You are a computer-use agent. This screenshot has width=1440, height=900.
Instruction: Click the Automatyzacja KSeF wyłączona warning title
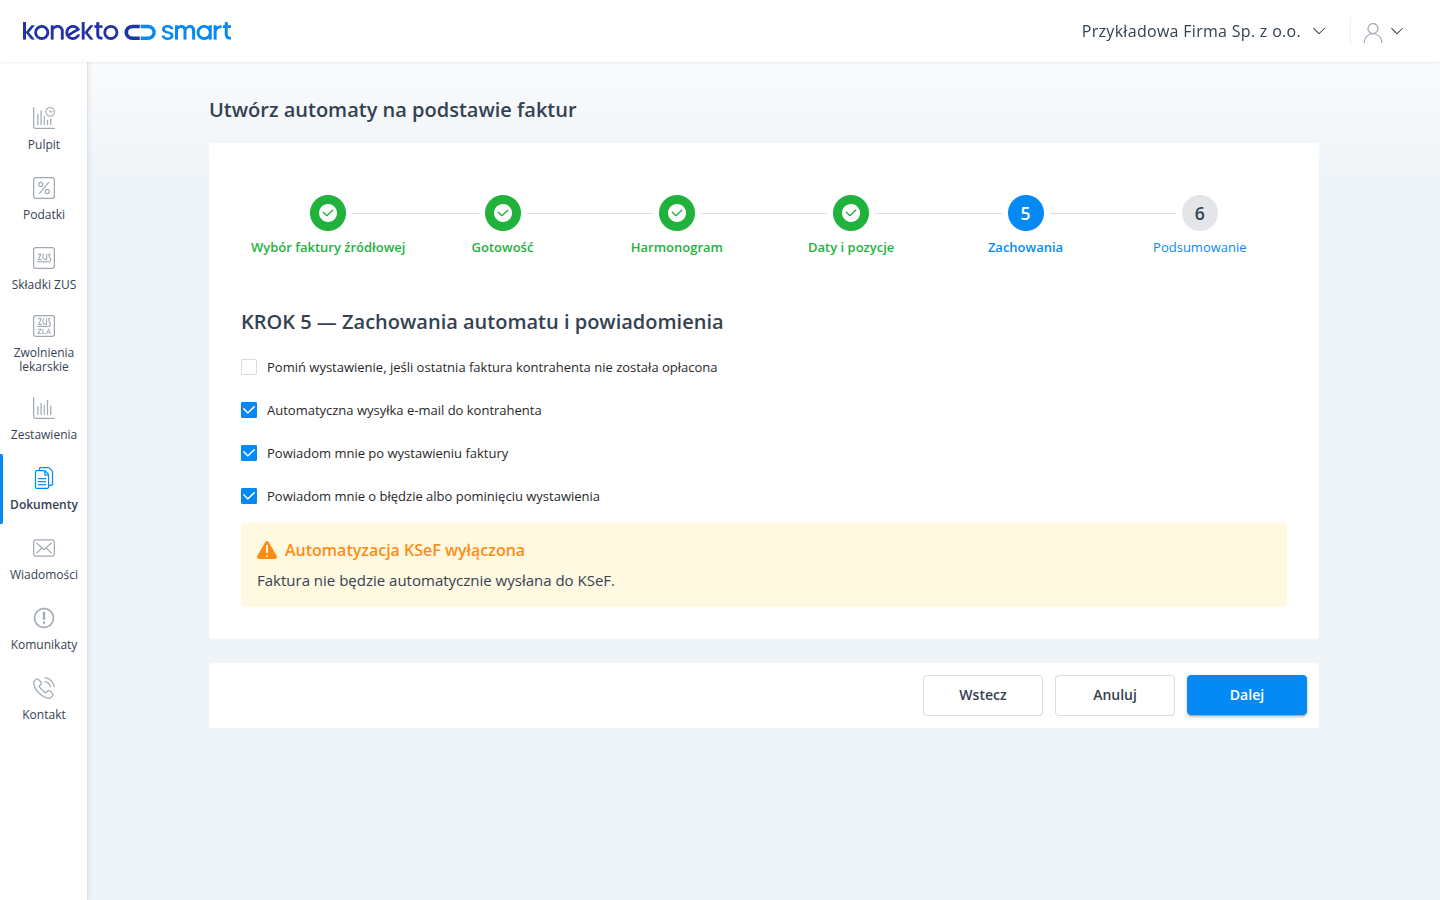(405, 550)
